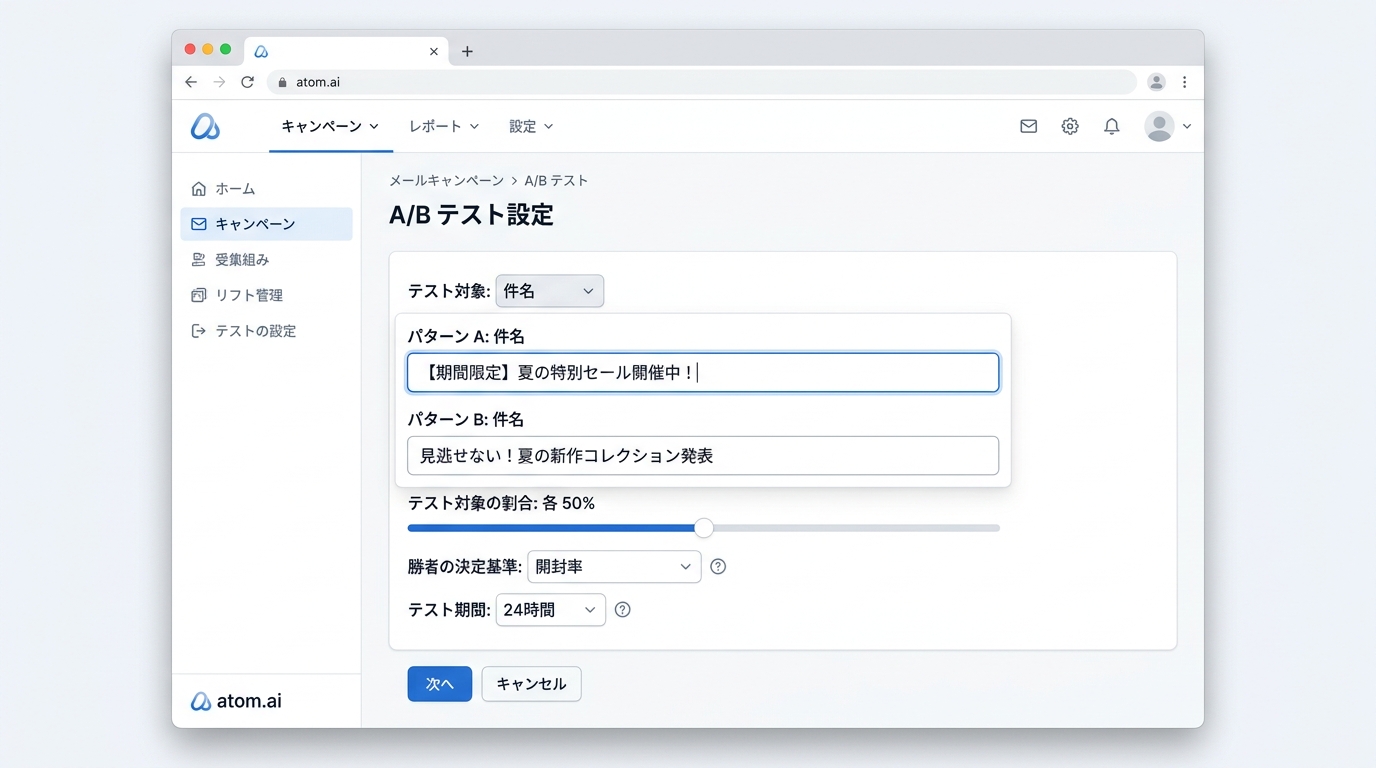Open browser three-dot menu
The width and height of the screenshot is (1376, 768).
[x=1184, y=82]
